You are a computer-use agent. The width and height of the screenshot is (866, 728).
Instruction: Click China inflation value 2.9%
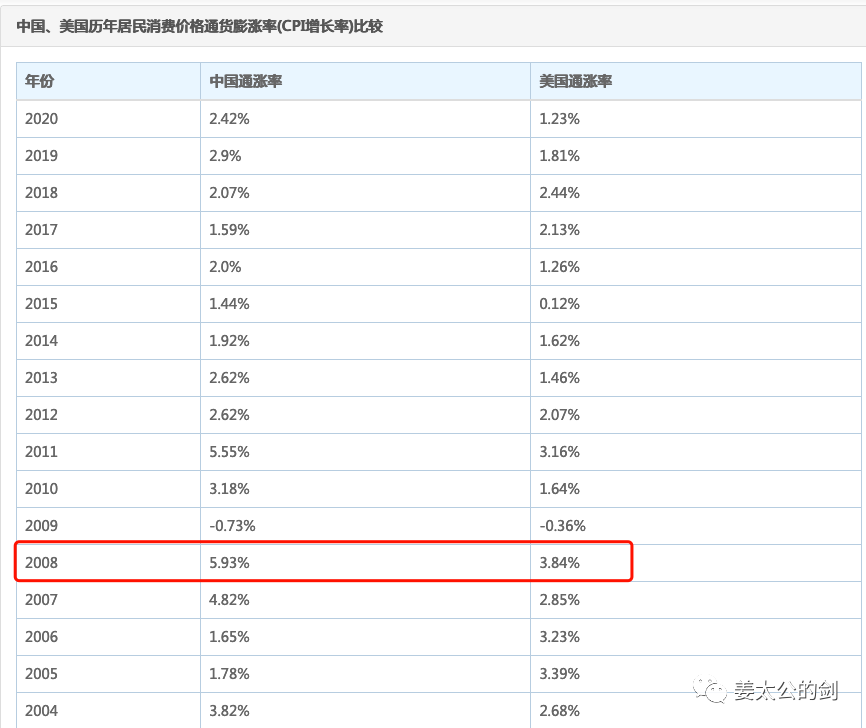tap(225, 156)
